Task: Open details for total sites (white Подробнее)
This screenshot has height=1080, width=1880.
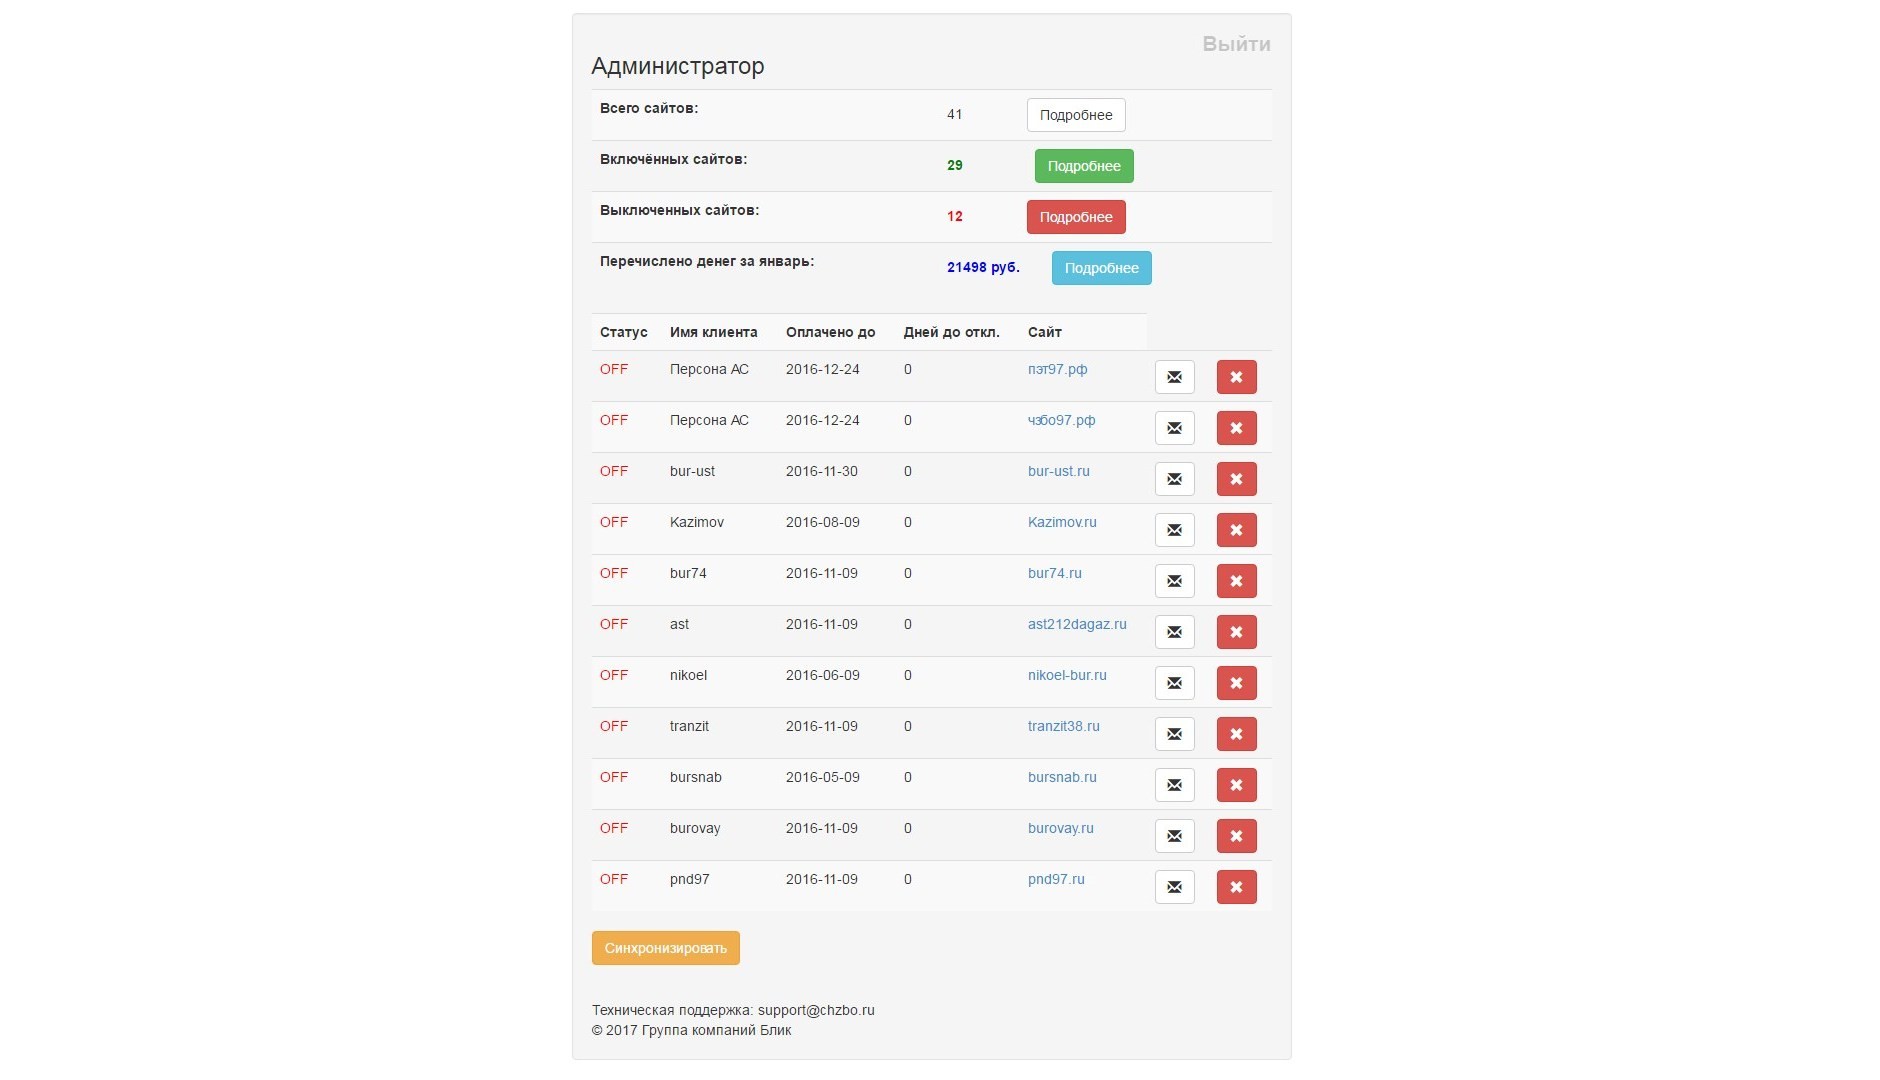Action: (x=1075, y=115)
